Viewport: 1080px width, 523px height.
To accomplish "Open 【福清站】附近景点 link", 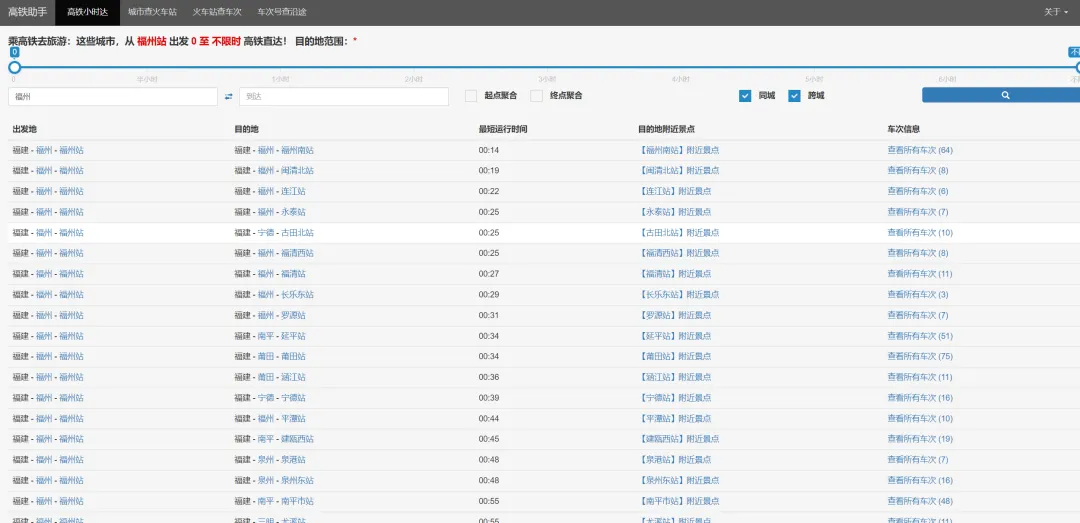I will pyautogui.click(x=675, y=274).
